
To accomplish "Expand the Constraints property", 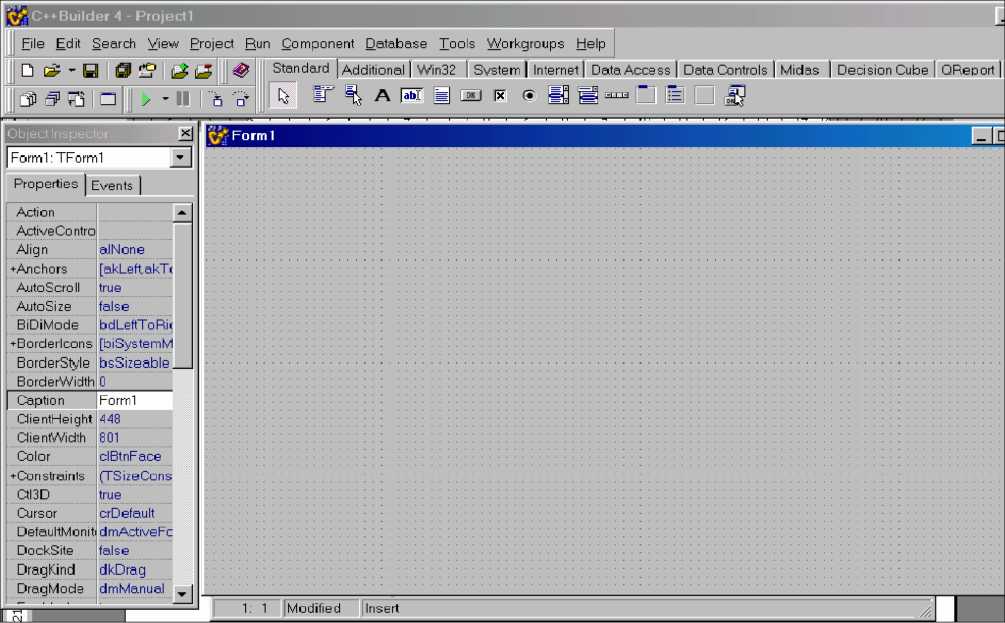I will pos(13,476).
